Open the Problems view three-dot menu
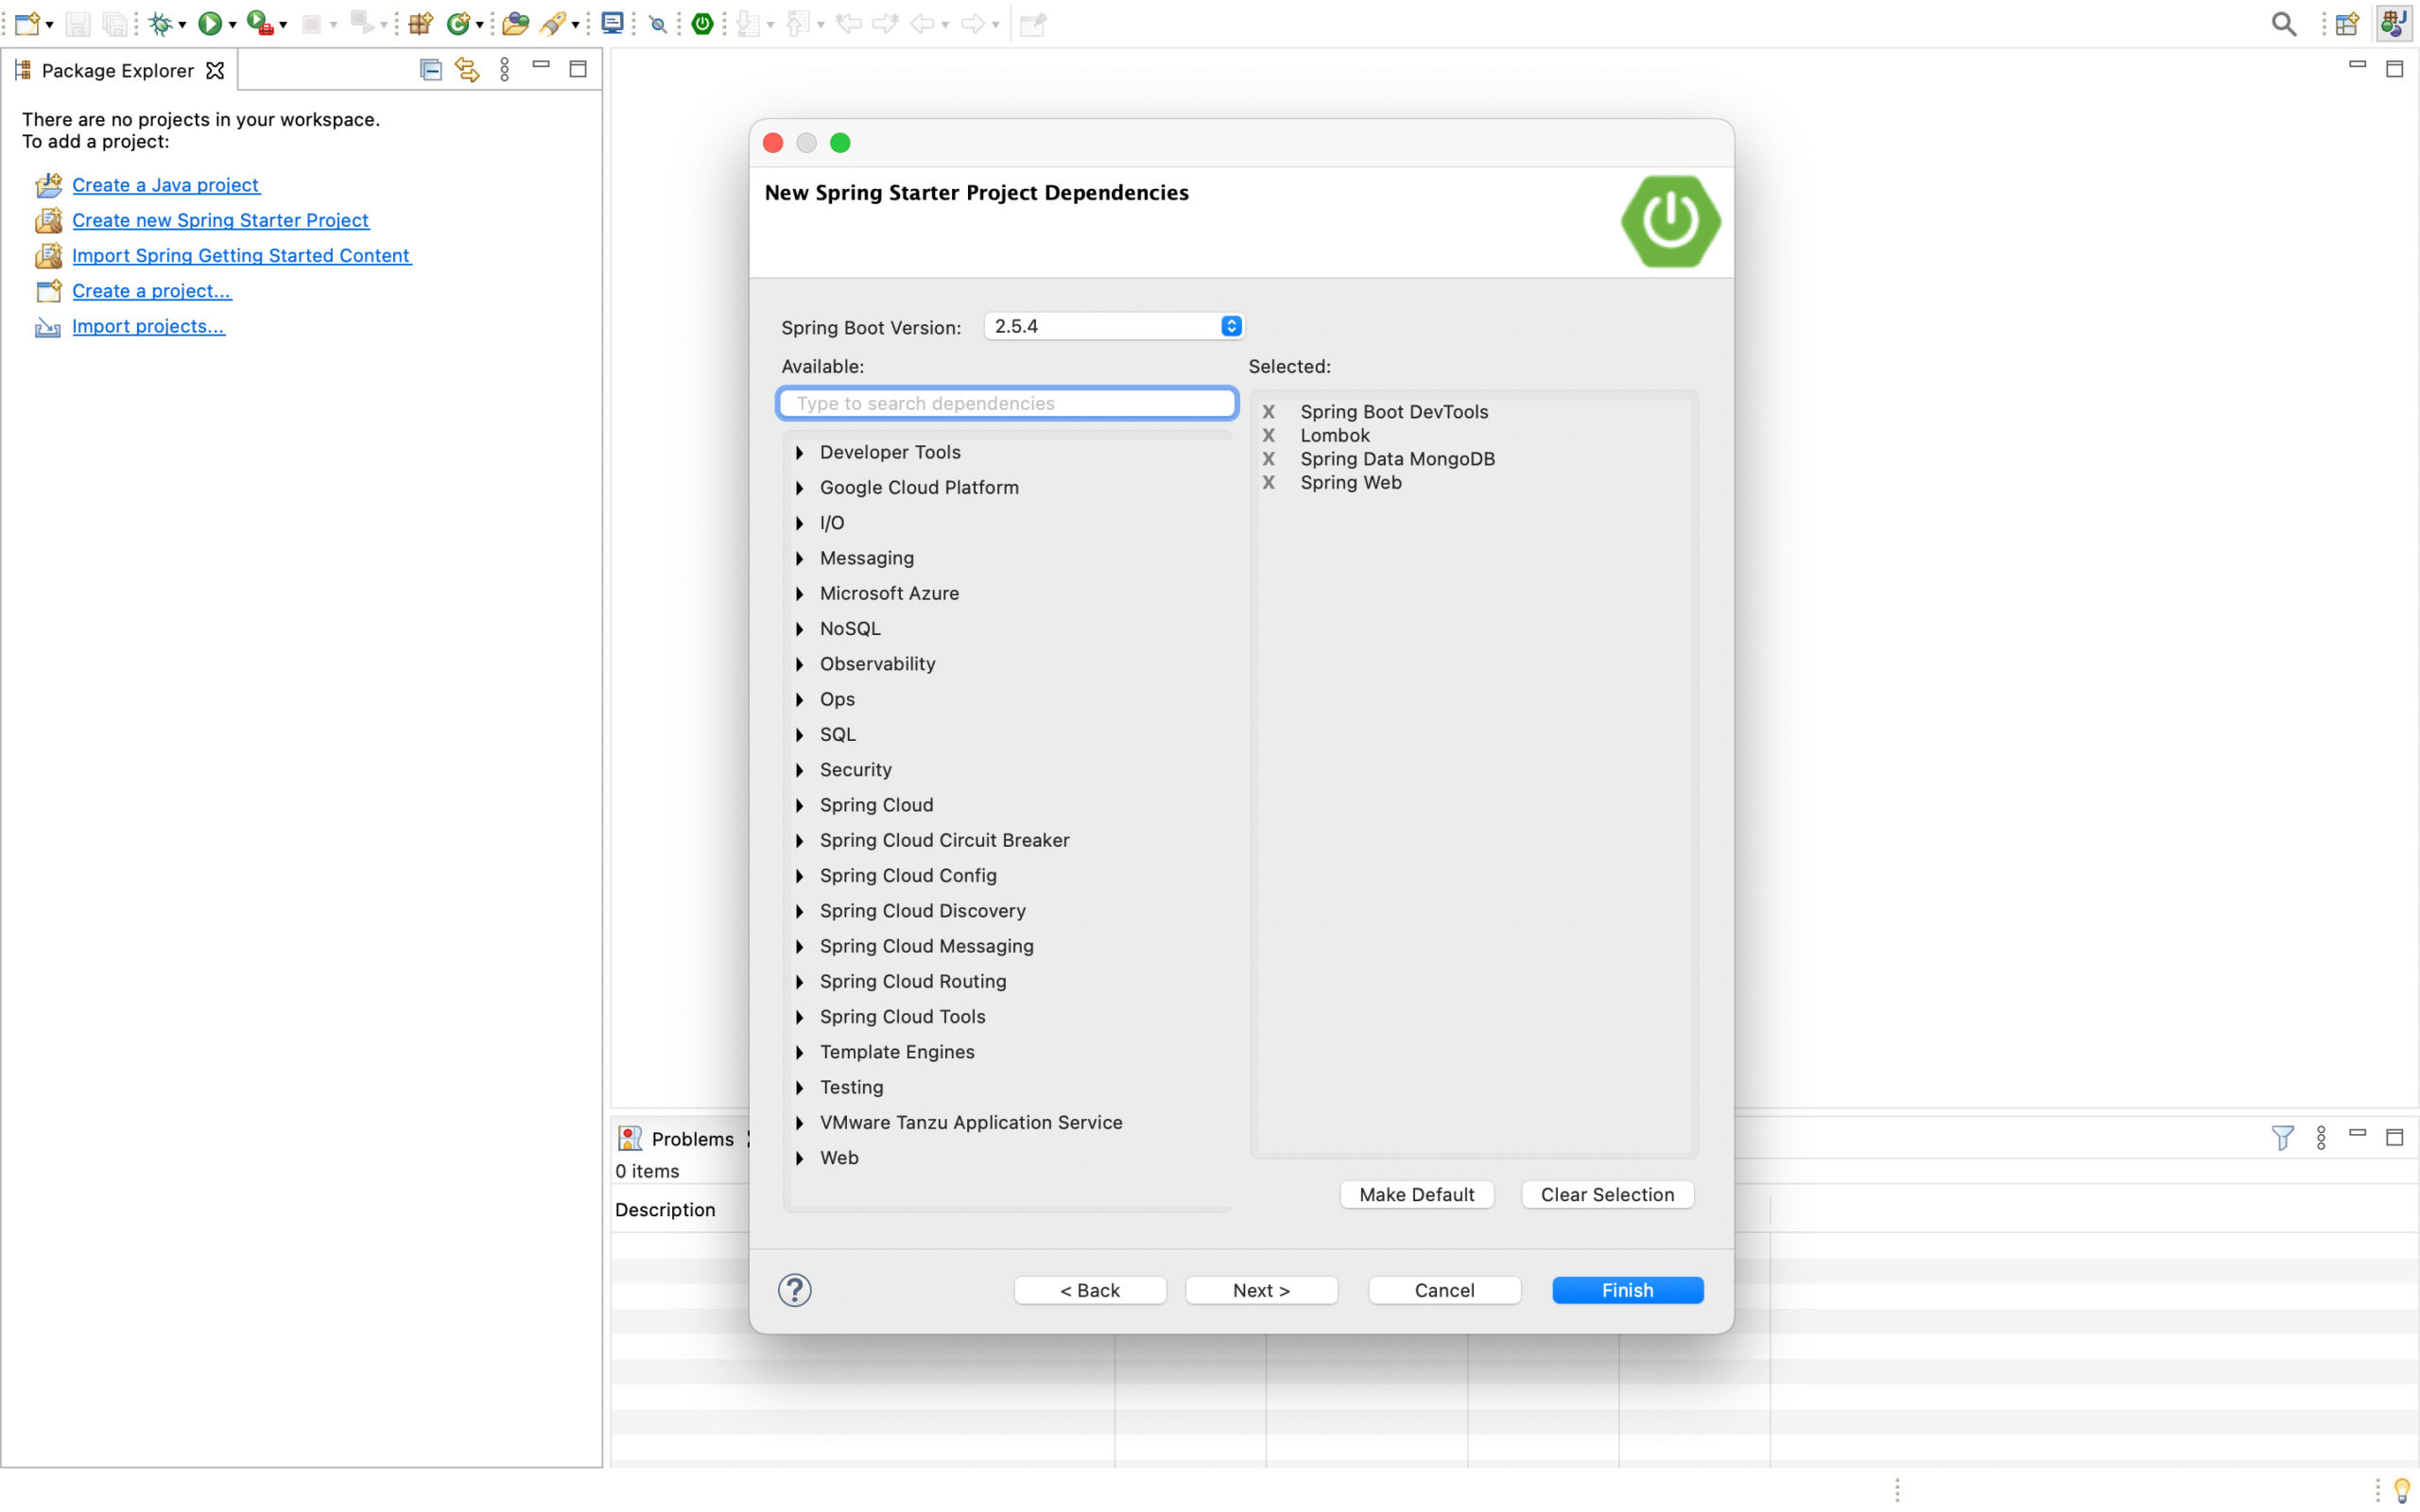2420x1512 pixels. (x=2321, y=1137)
